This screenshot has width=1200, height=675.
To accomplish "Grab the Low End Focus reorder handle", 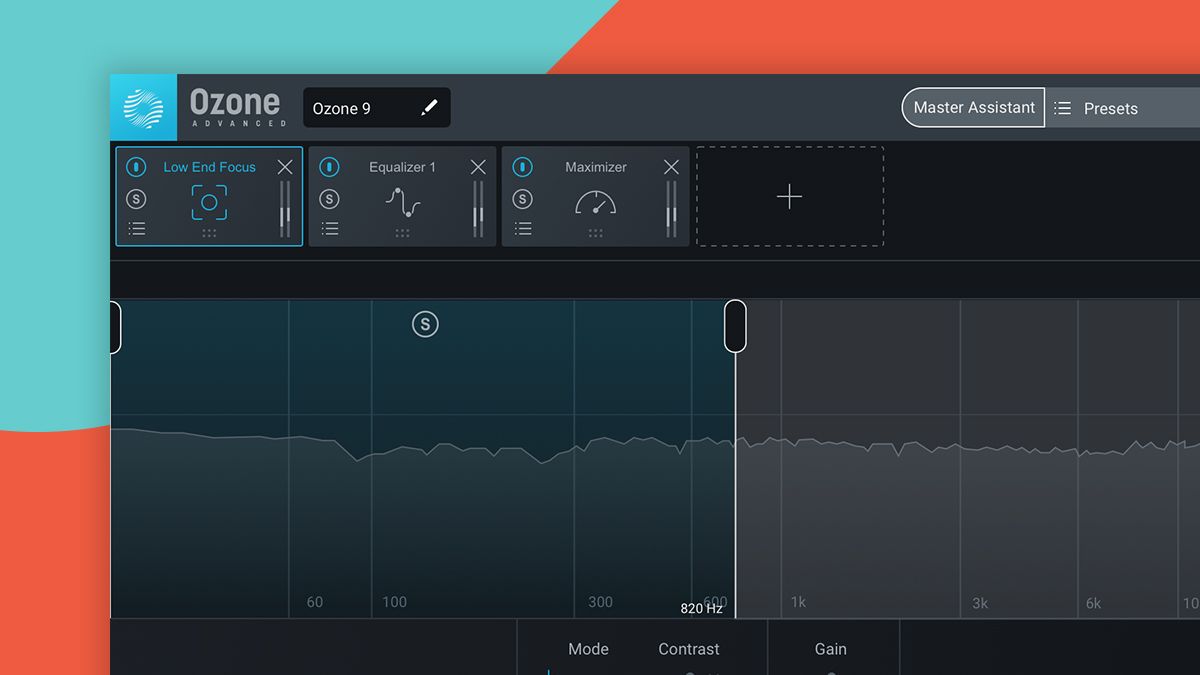I will click(x=209, y=233).
